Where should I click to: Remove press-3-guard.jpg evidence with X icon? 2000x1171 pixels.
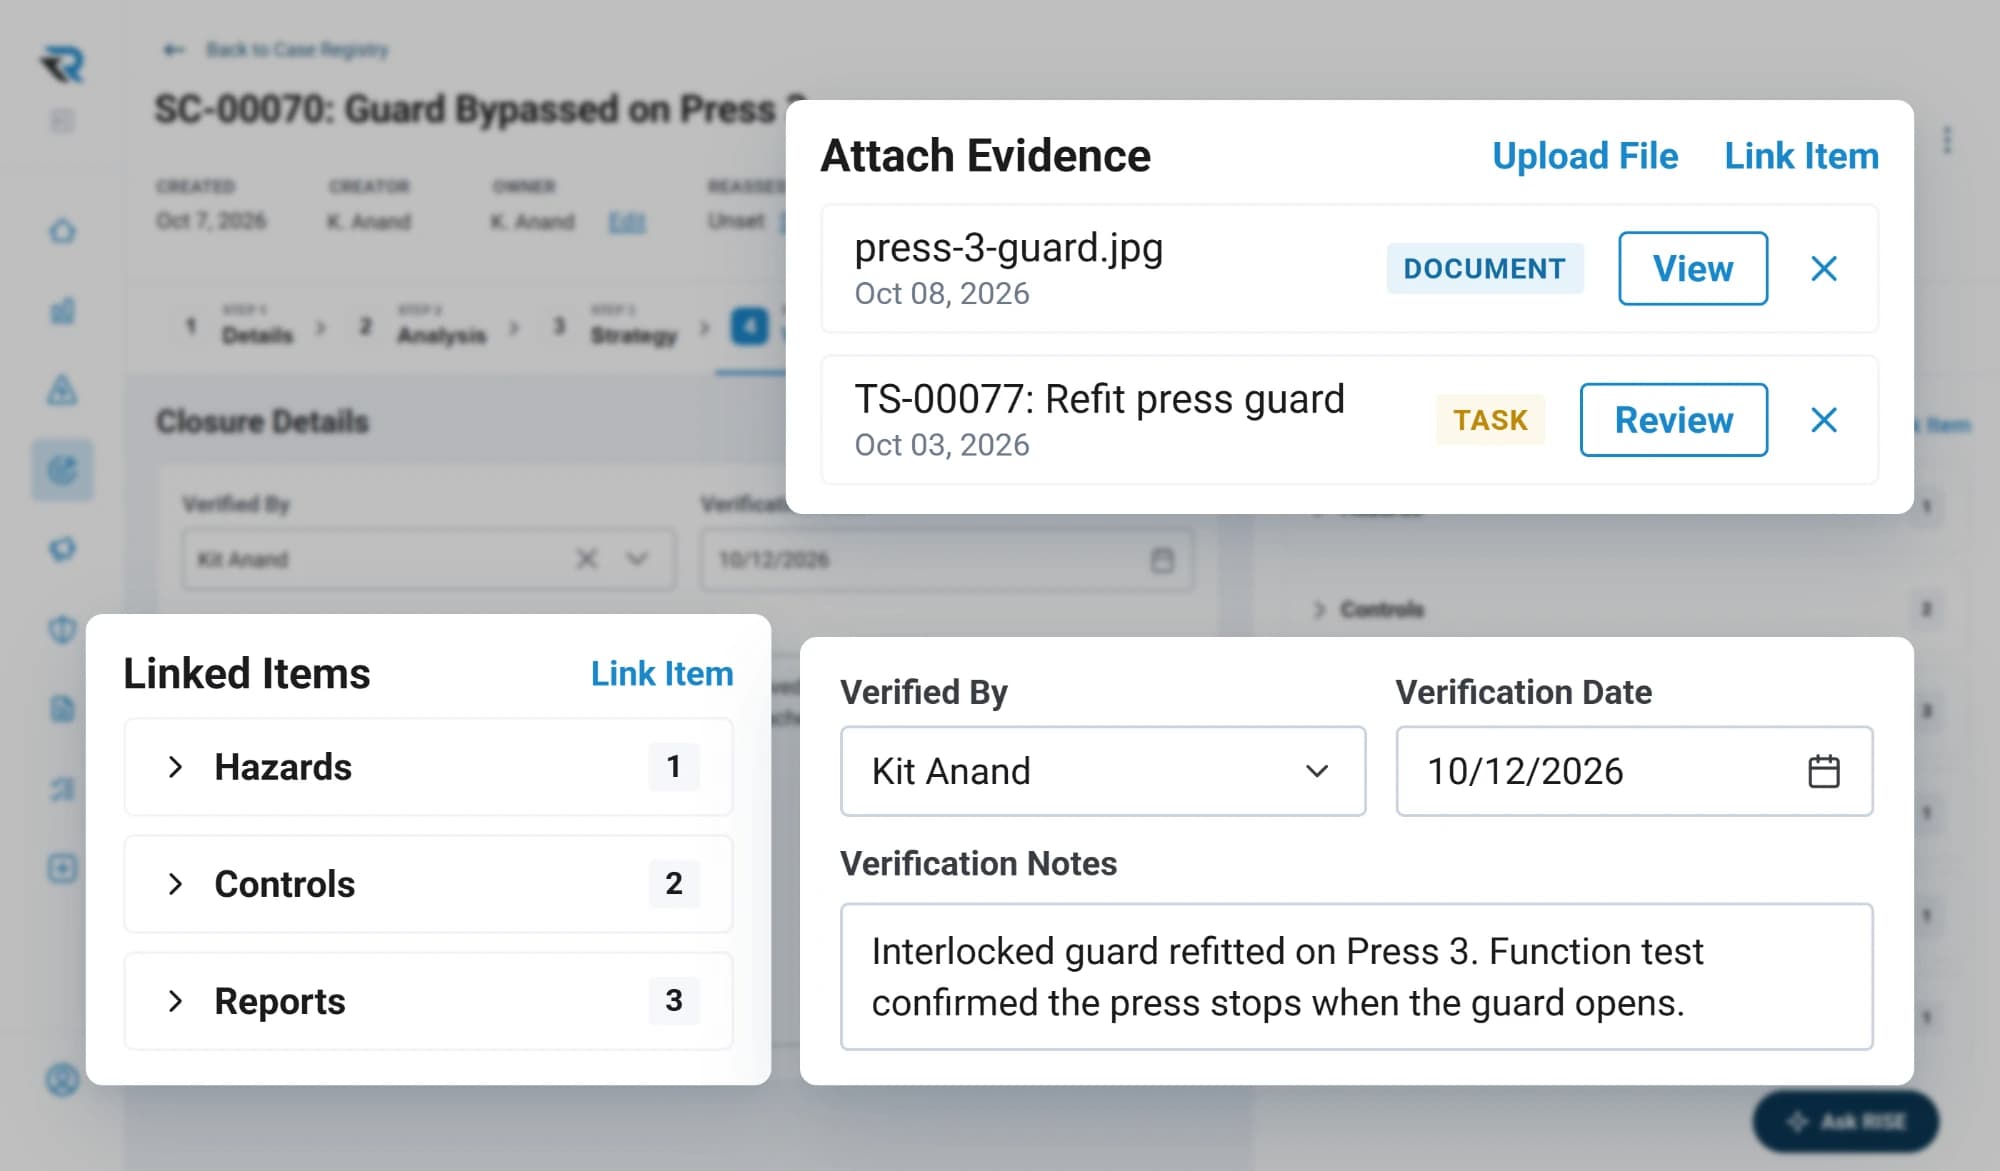point(1824,268)
